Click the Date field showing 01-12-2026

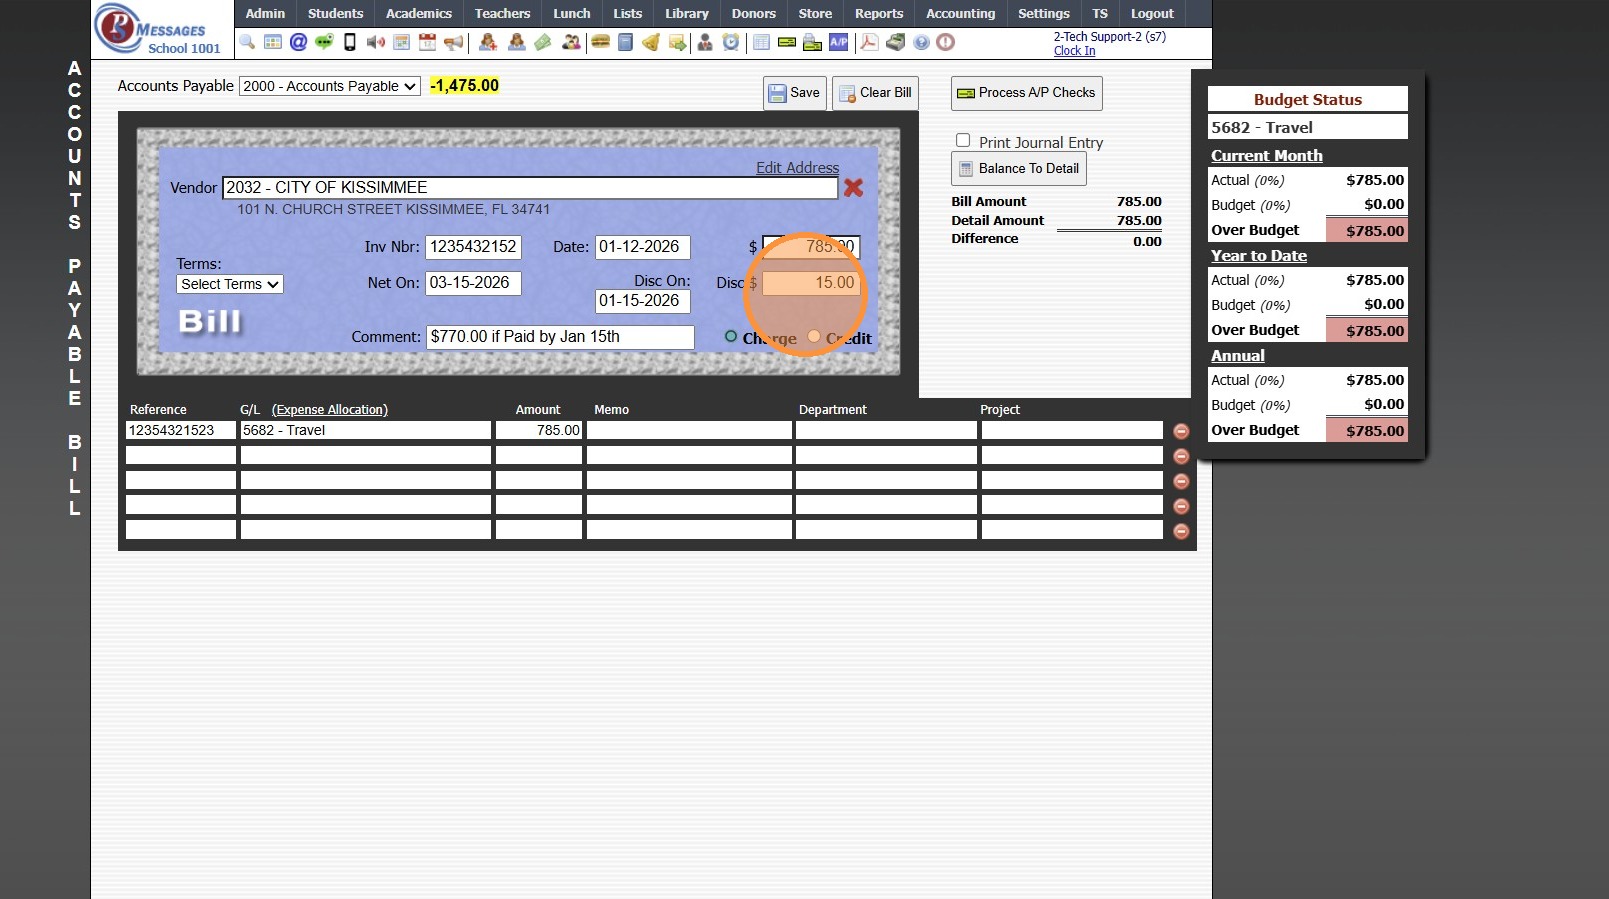(x=643, y=247)
